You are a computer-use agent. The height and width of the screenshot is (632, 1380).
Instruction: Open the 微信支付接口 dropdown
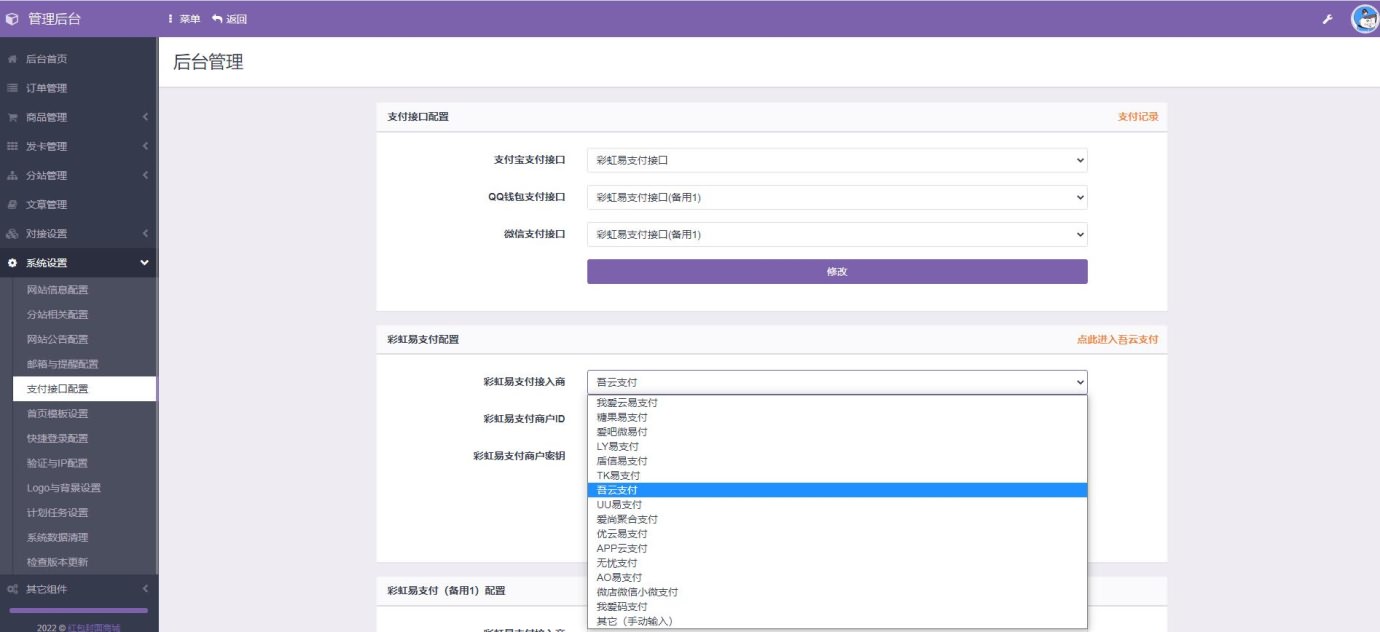837,234
